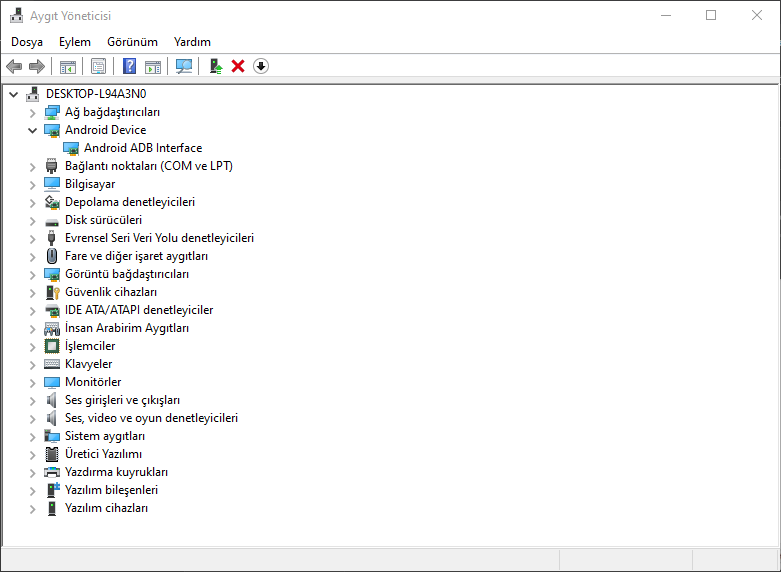Select the Güvenlik cihazları label
The image size is (781, 572).
point(111,292)
